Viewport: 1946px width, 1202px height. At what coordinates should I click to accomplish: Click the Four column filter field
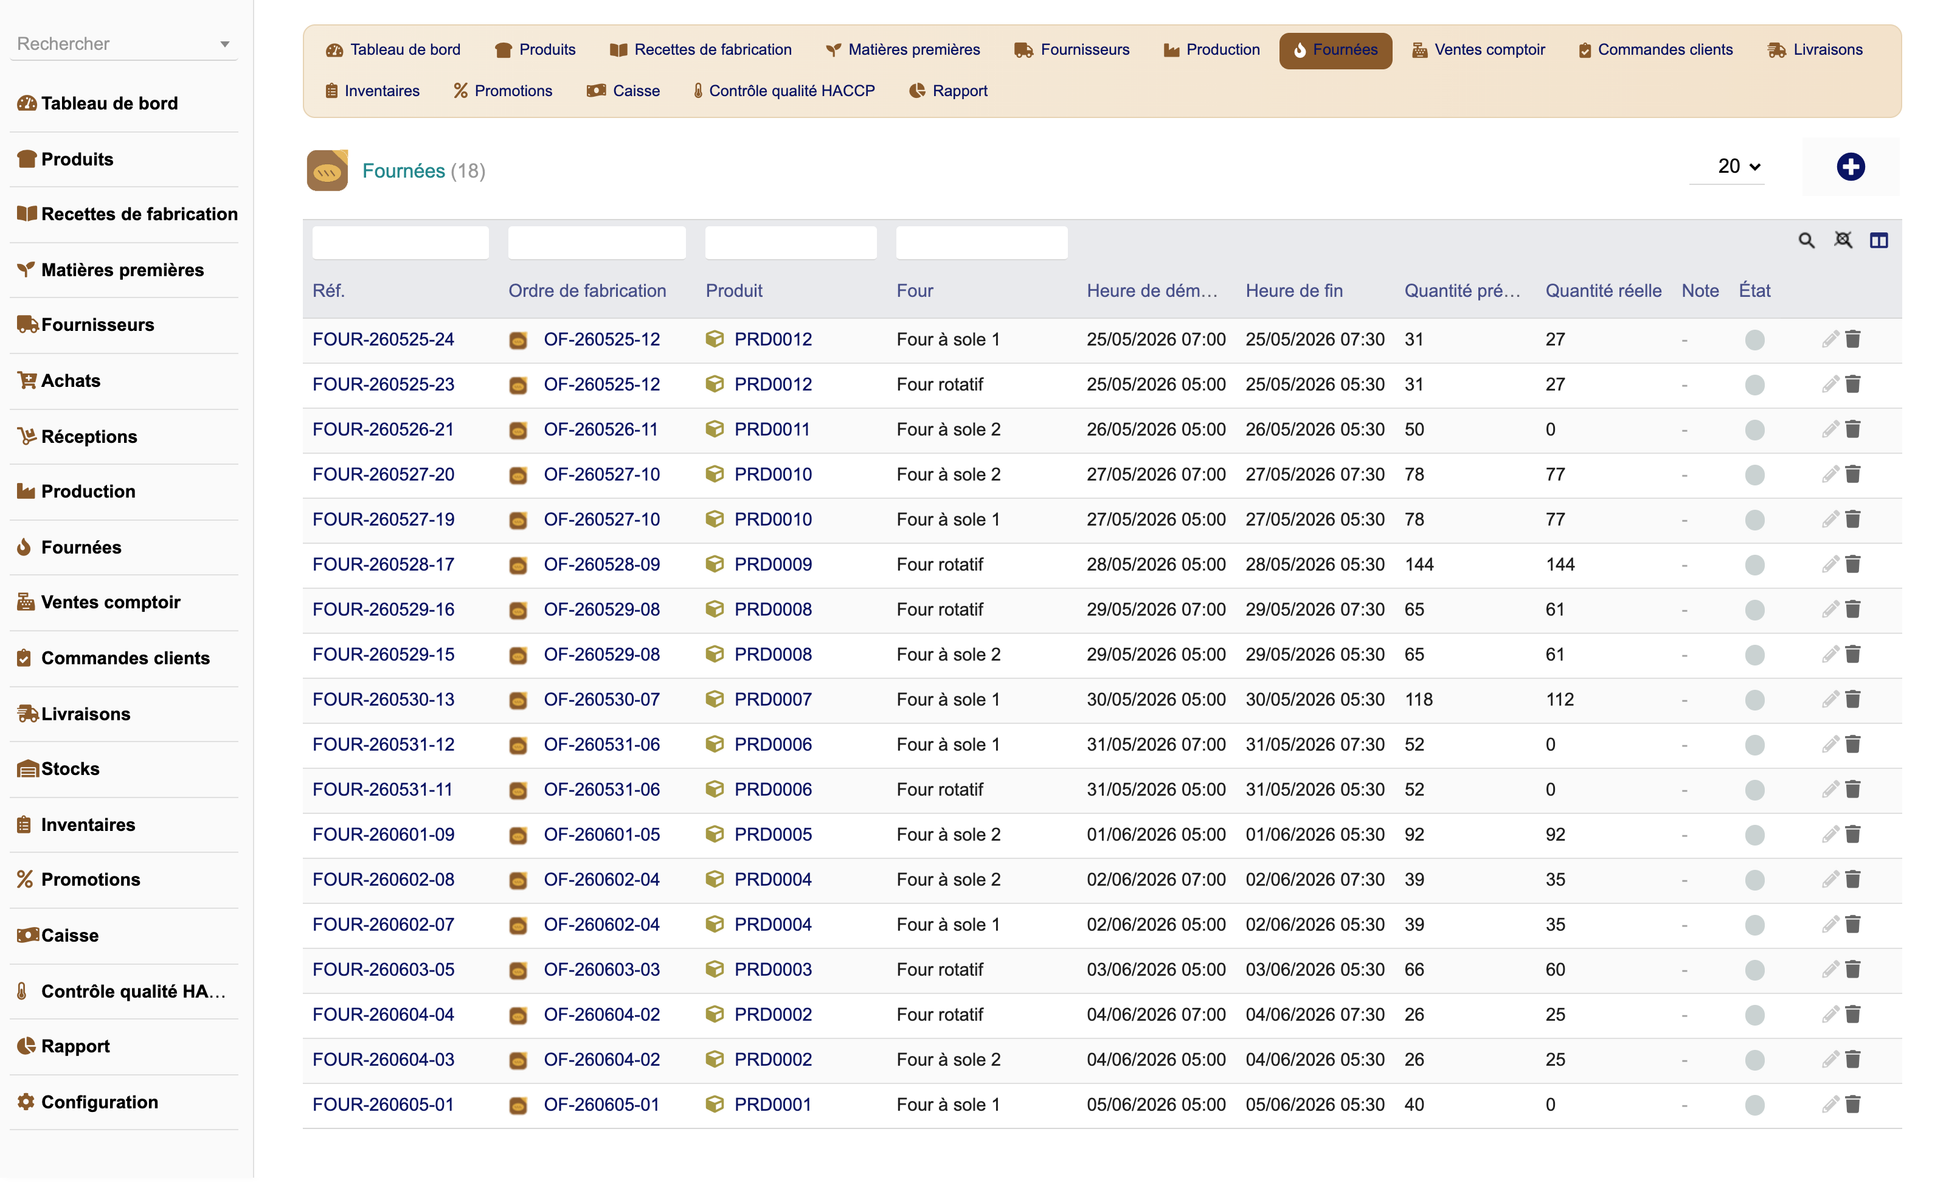pos(981,242)
